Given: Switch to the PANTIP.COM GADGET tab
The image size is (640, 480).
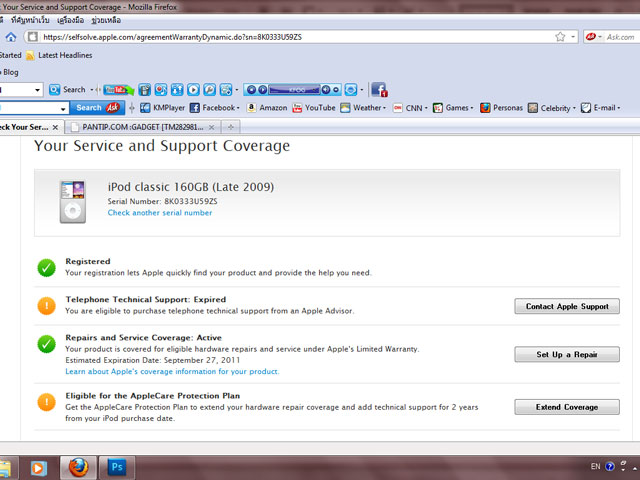Looking at the screenshot, I should tap(139, 127).
